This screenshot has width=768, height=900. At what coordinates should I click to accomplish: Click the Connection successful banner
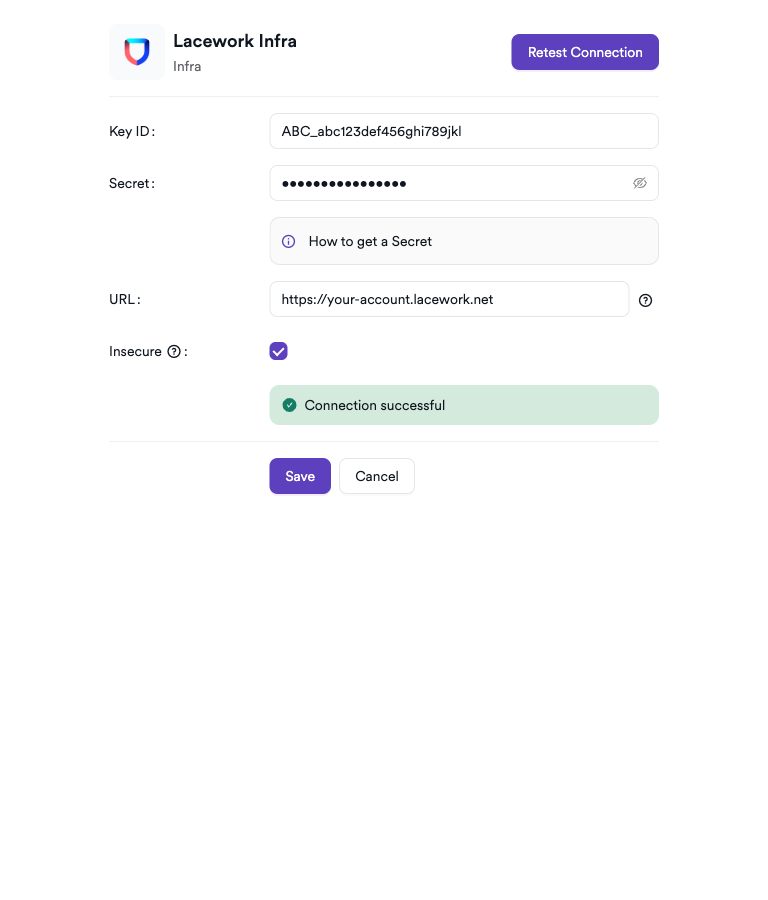coord(464,404)
